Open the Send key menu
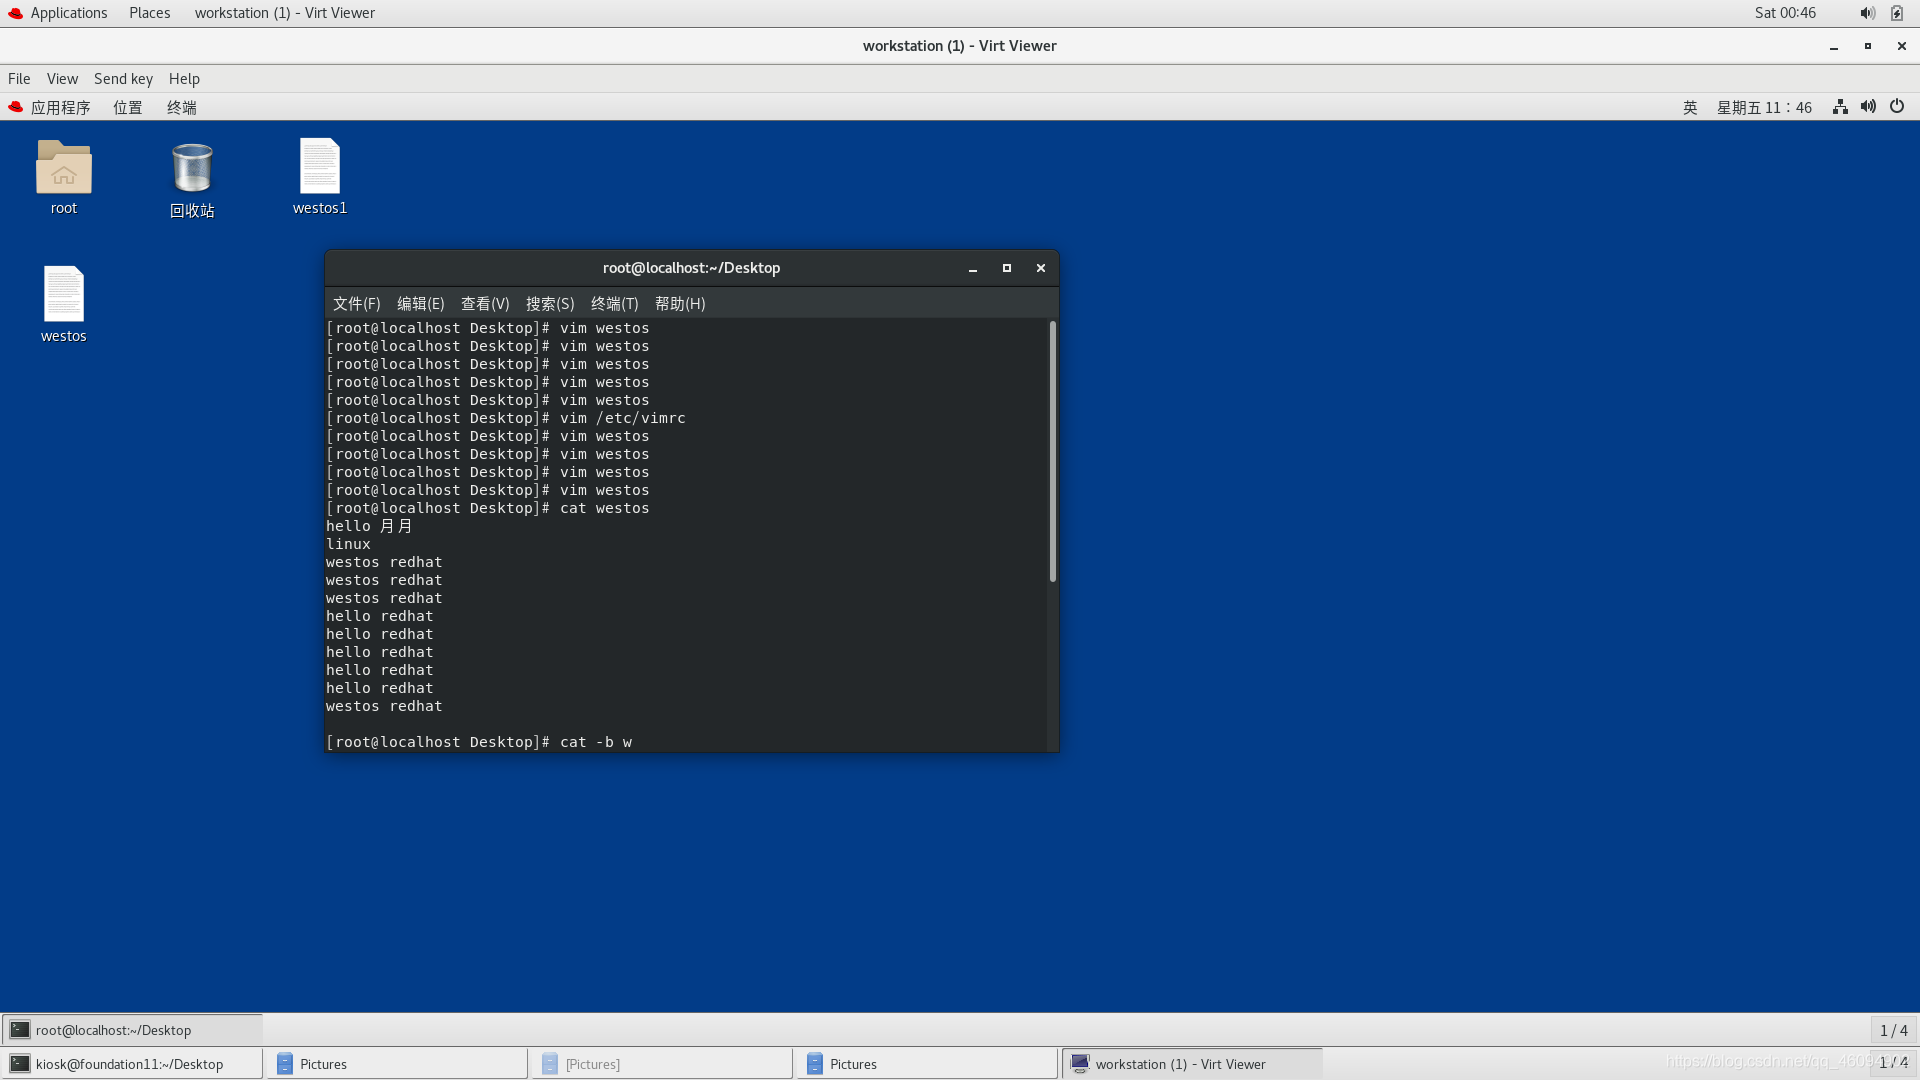The width and height of the screenshot is (1920, 1080). (123, 78)
